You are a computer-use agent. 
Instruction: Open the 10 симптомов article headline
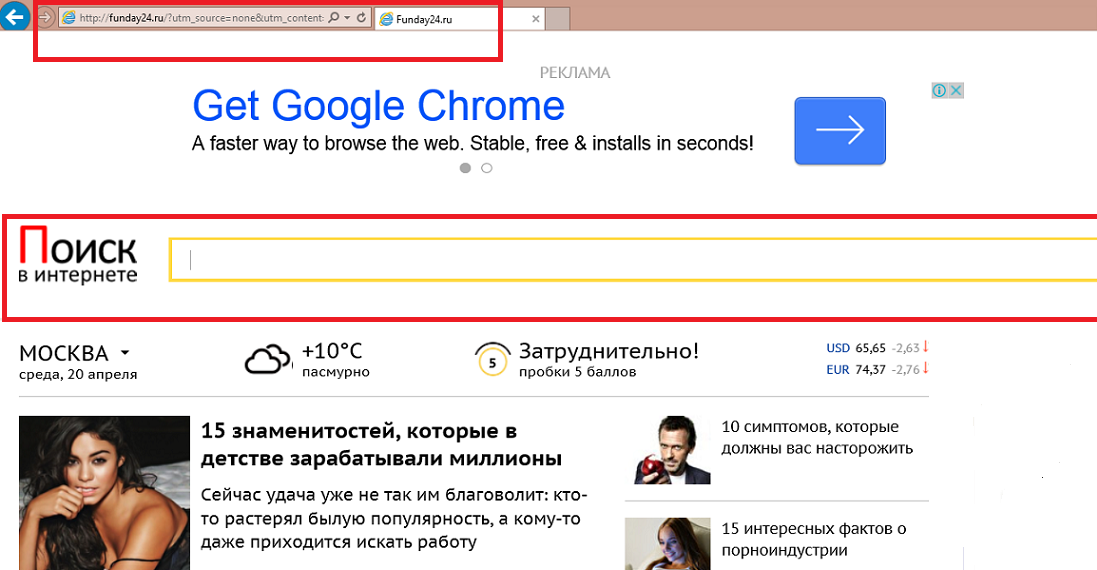point(817,437)
